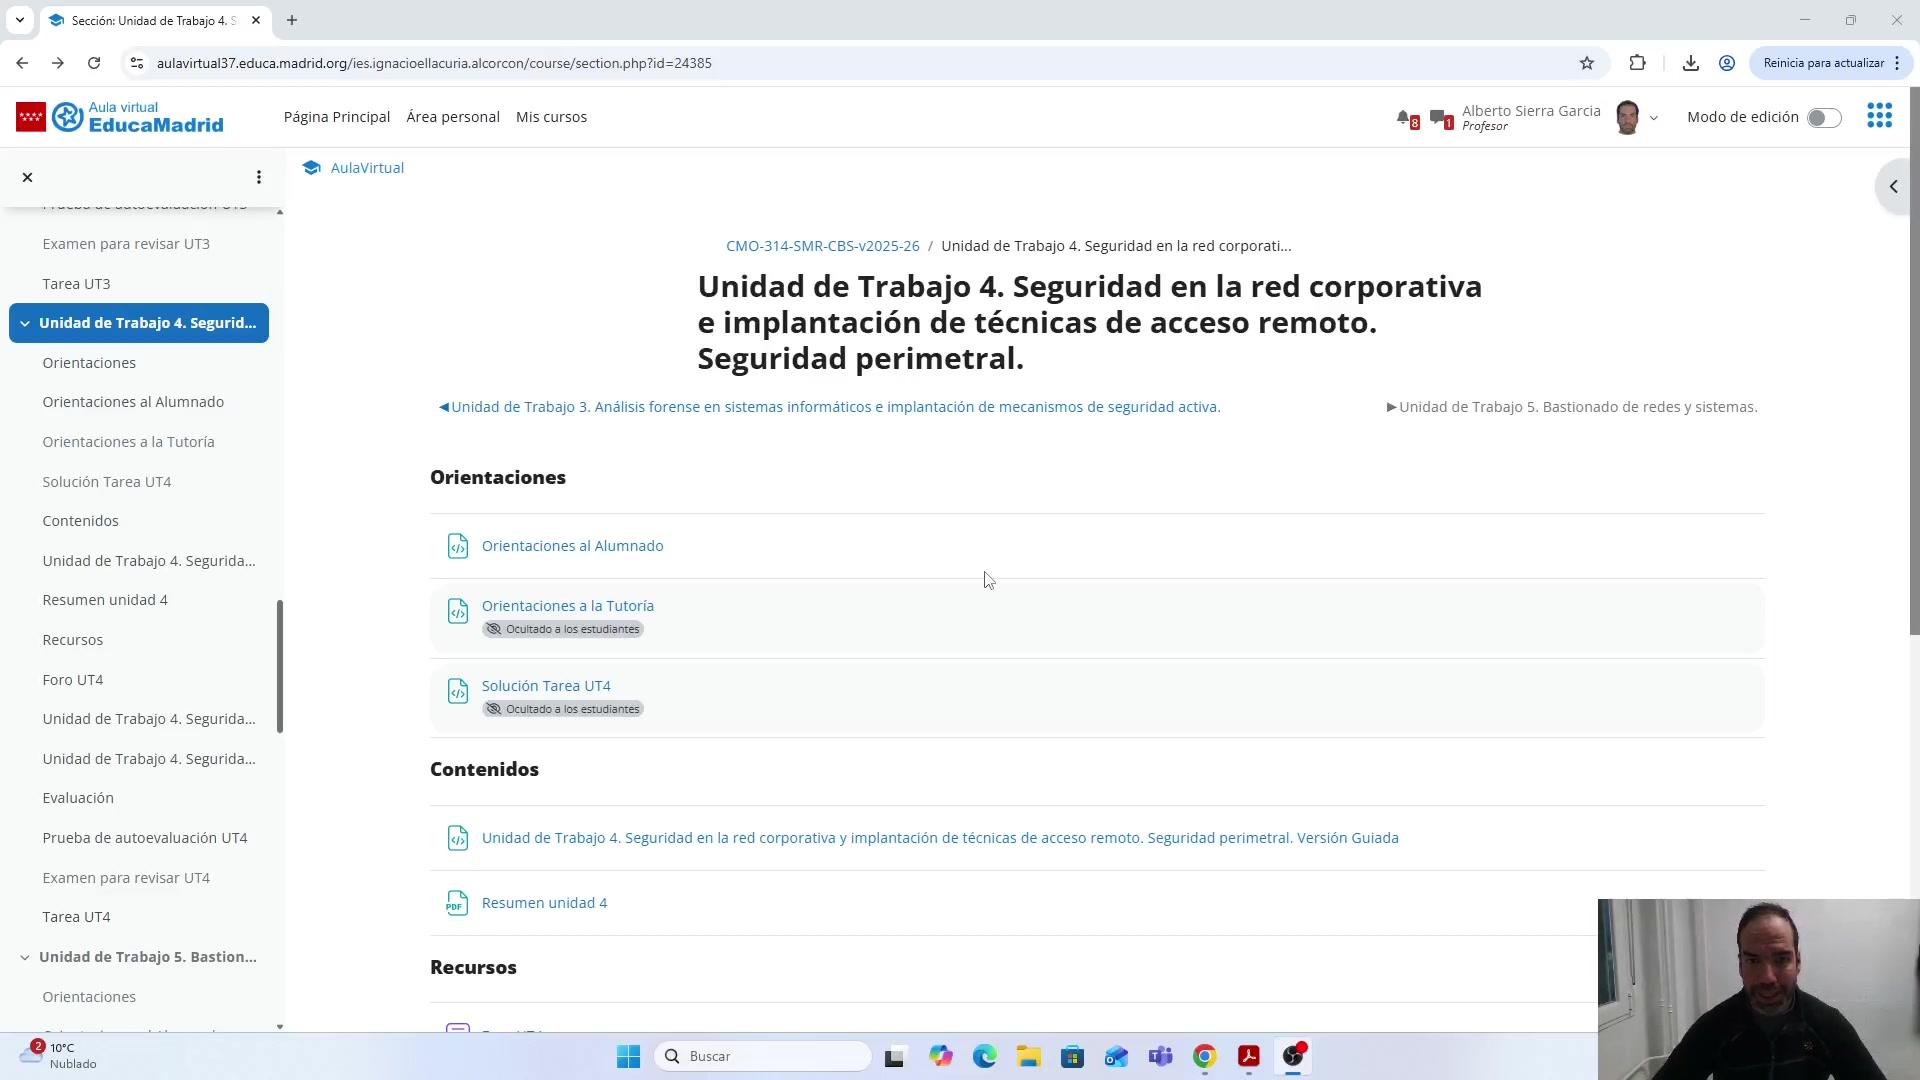Image resolution: width=1920 pixels, height=1080 pixels.
Task: Close the course index drawer
Action: (28, 177)
